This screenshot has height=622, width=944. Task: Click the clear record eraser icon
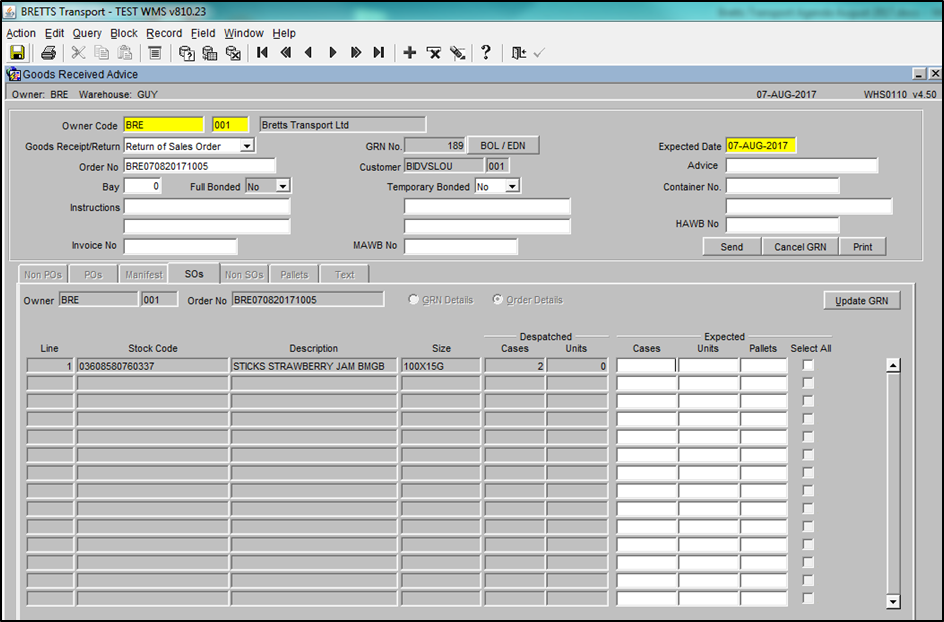point(458,53)
